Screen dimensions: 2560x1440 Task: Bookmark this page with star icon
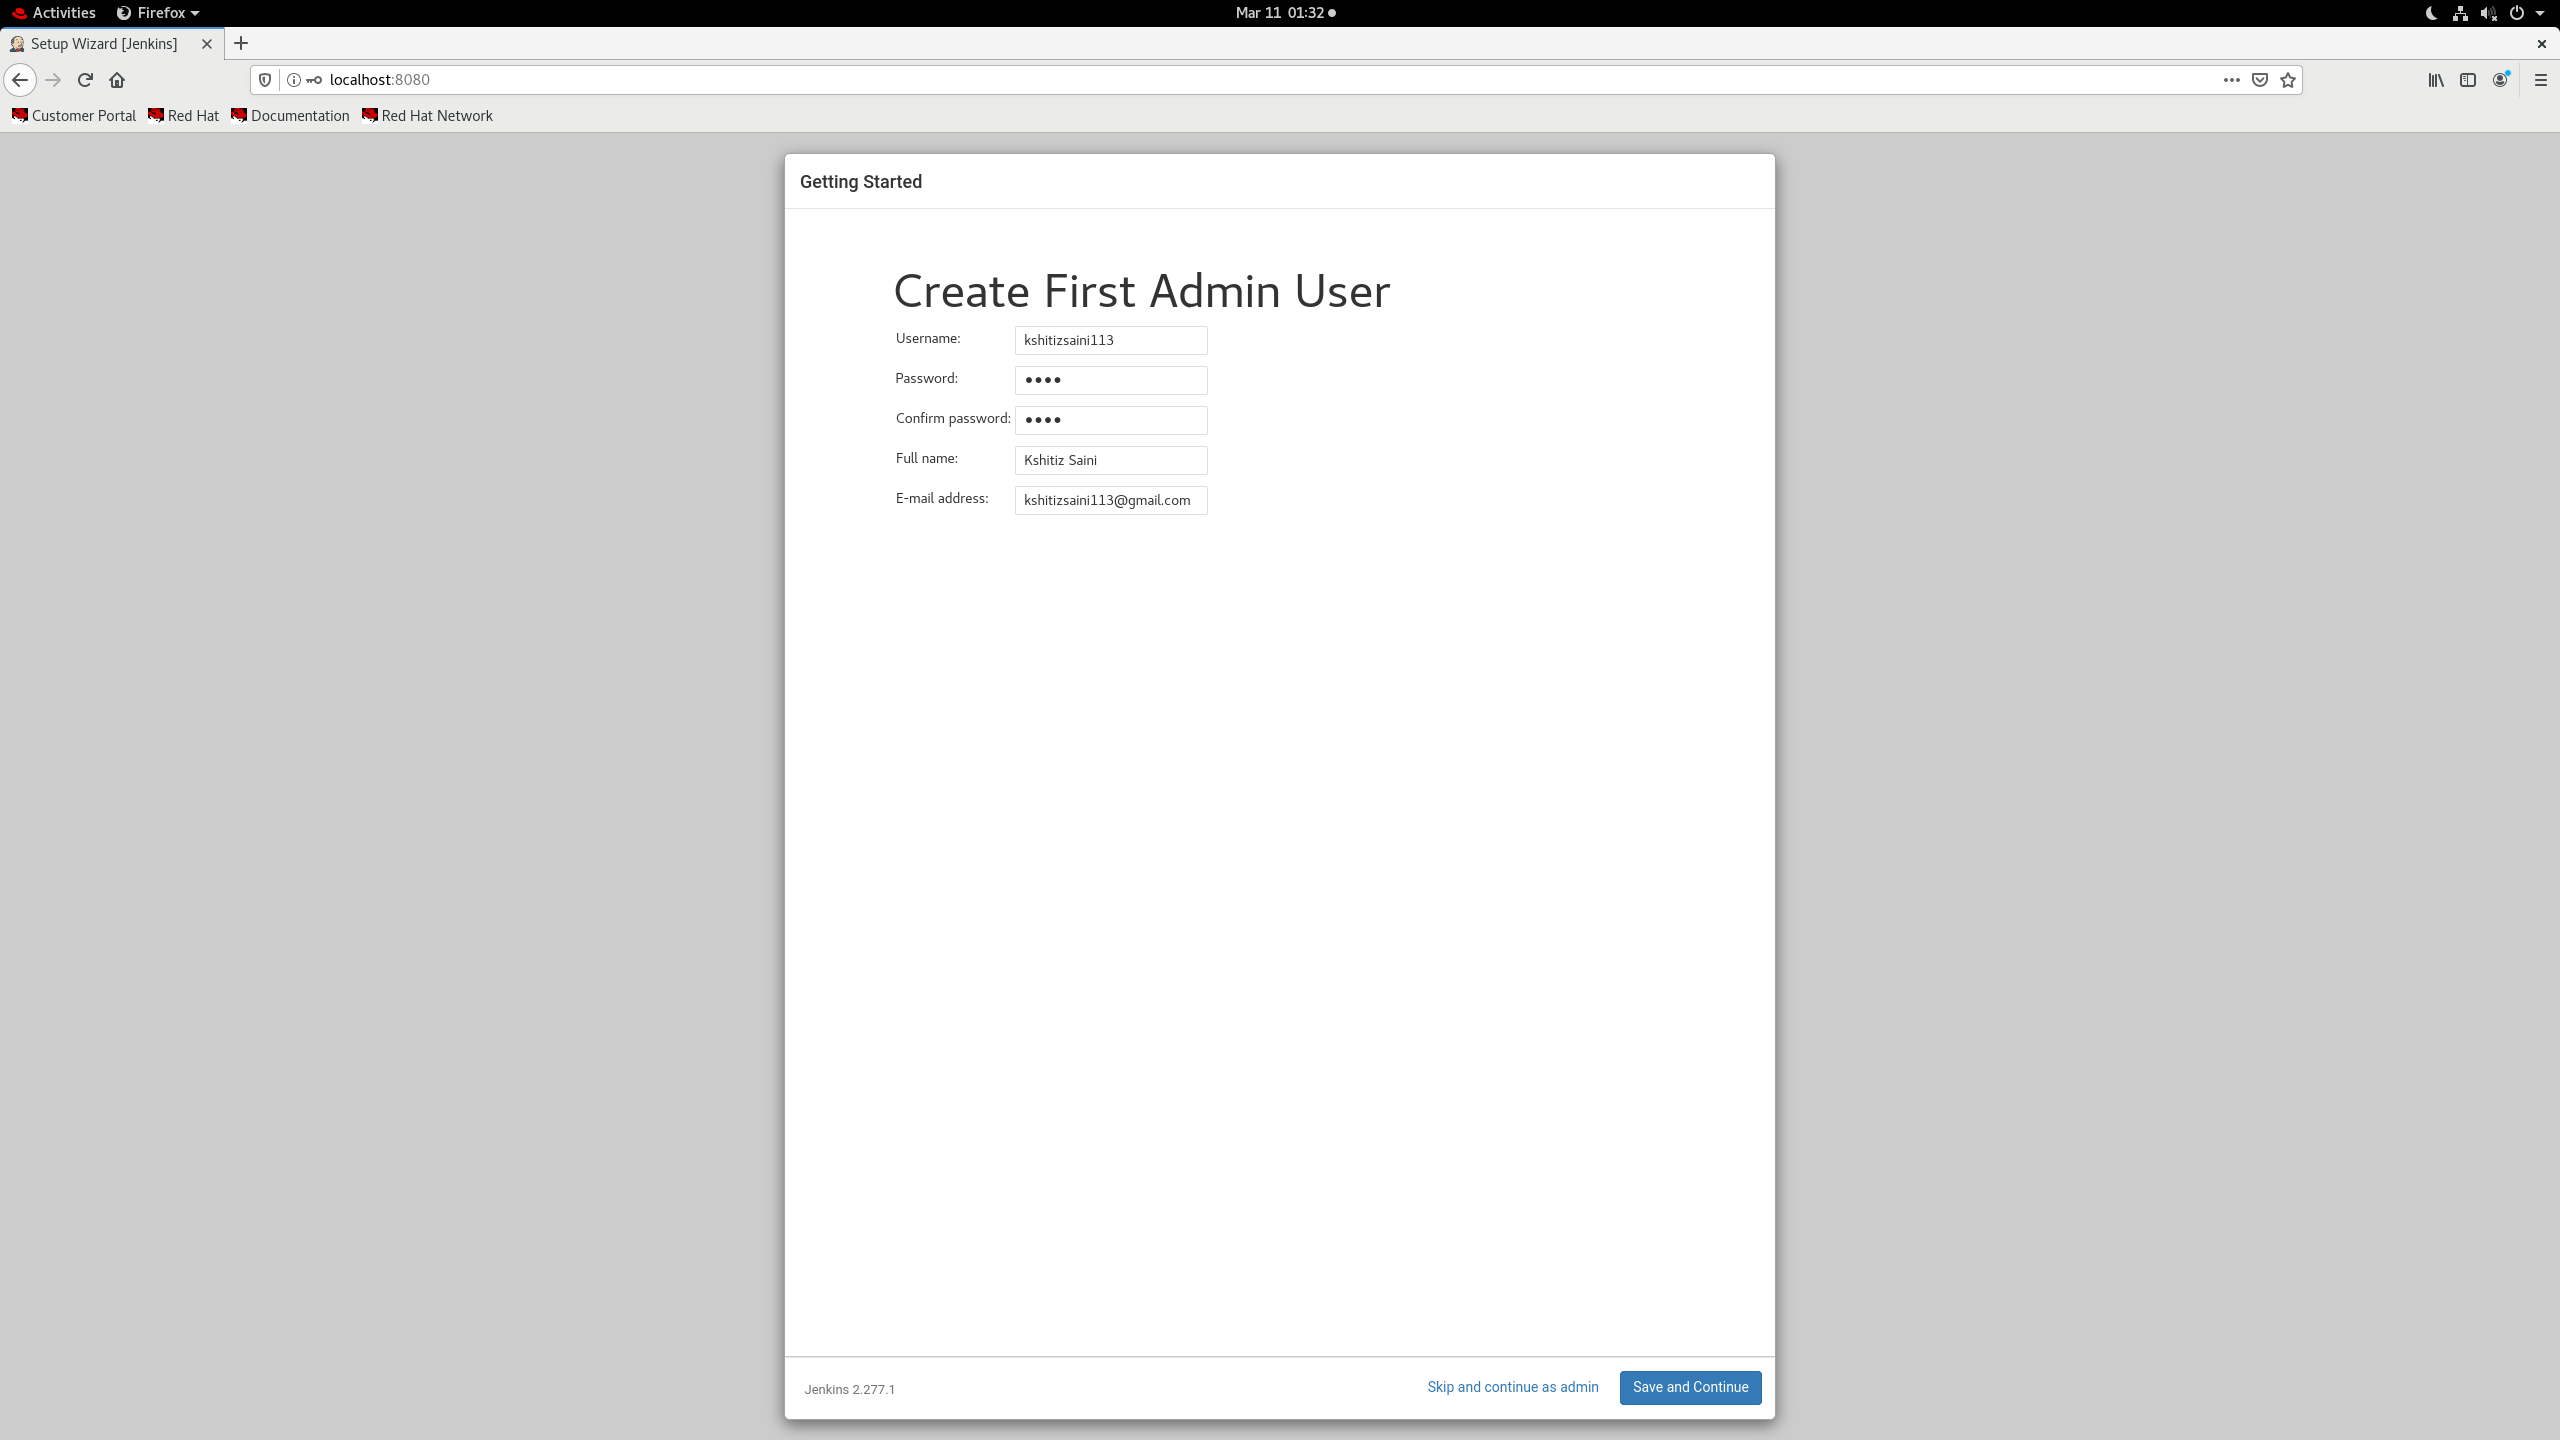pyautogui.click(x=2288, y=80)
